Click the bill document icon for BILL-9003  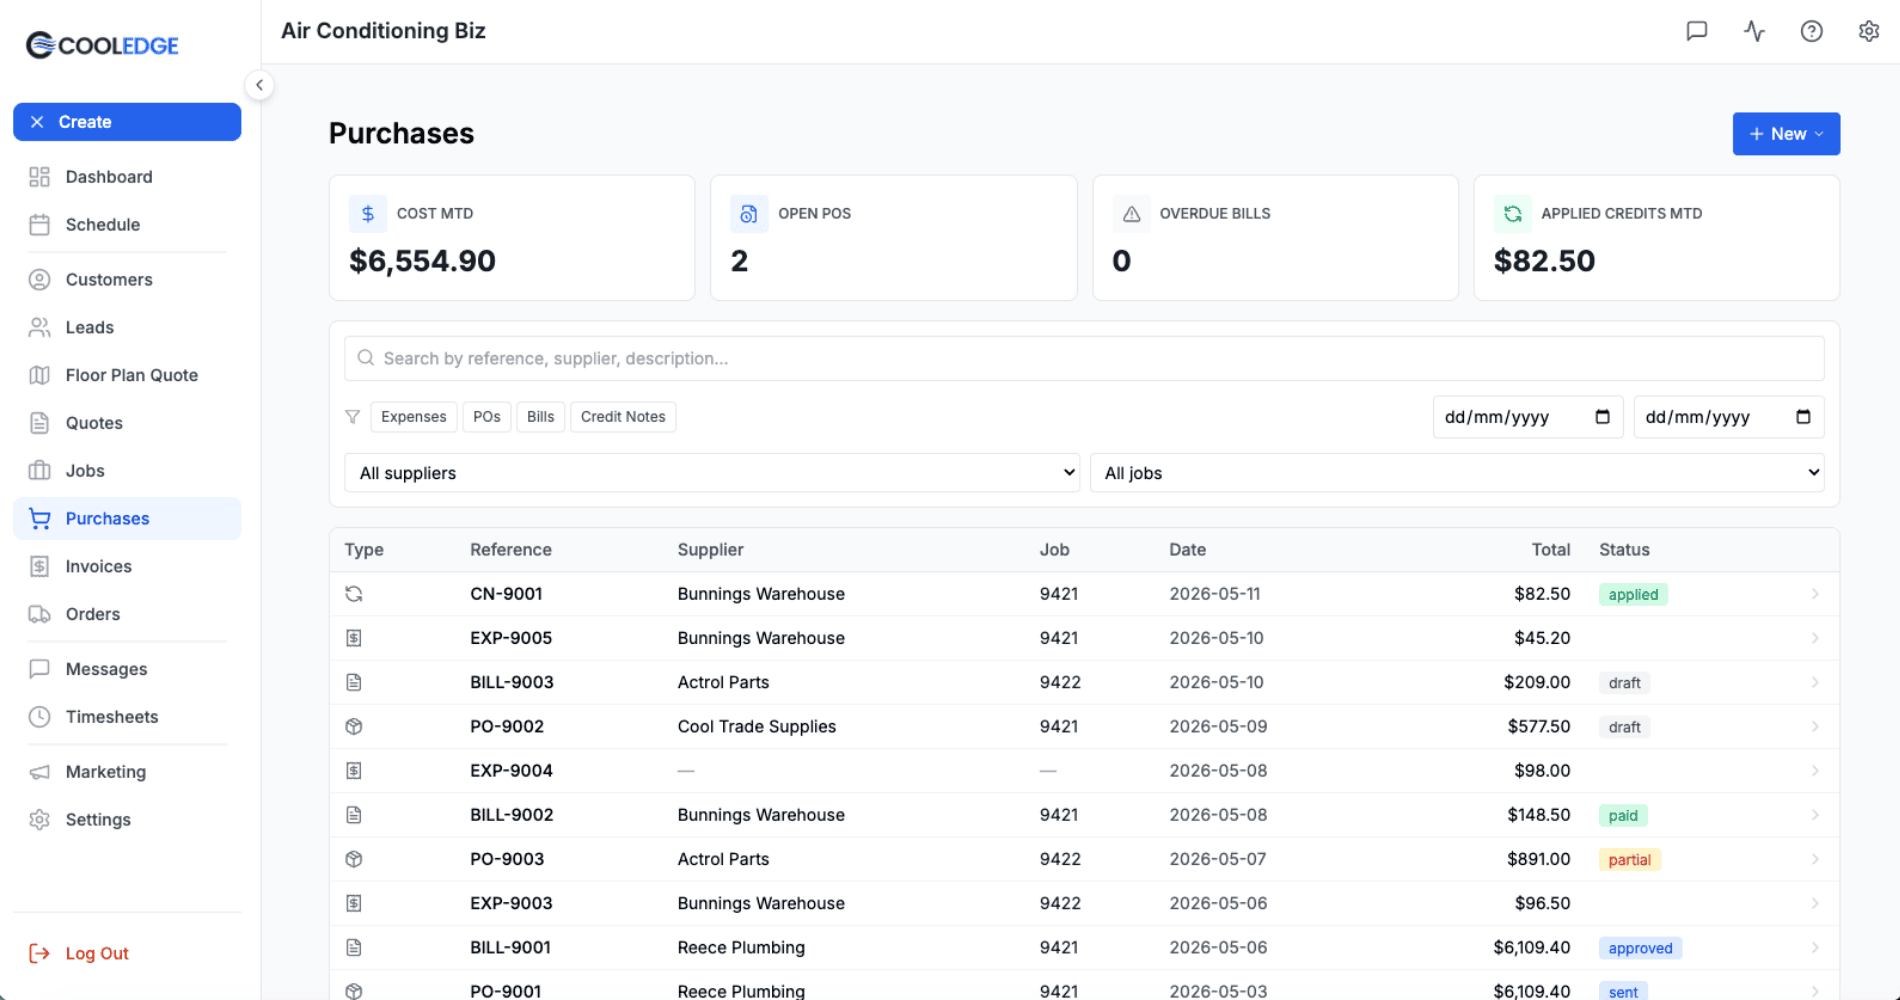(354, 683)
